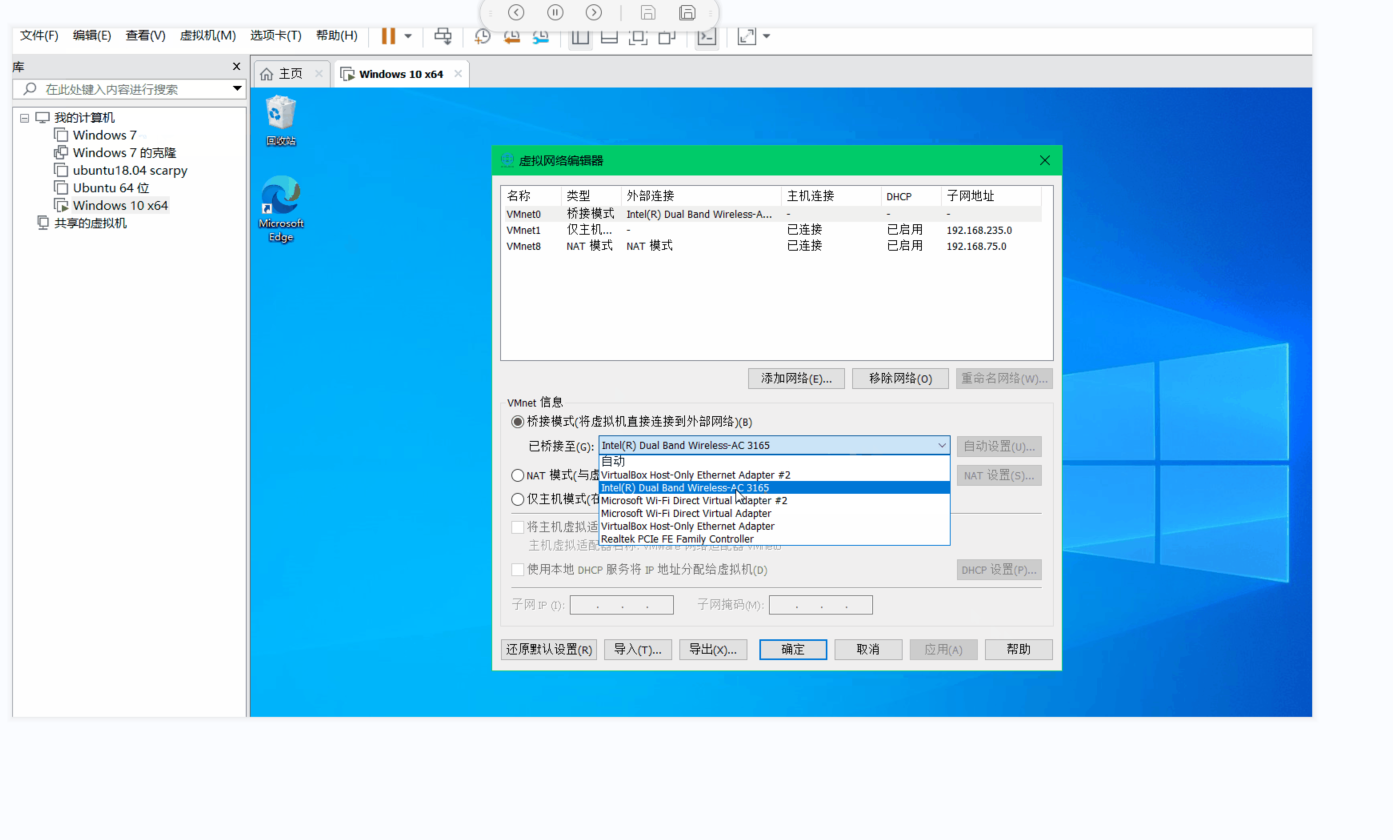Select the VMnet0 row in network table
This screenshot has width=1393, height=840.
click(x=773, y=214)
